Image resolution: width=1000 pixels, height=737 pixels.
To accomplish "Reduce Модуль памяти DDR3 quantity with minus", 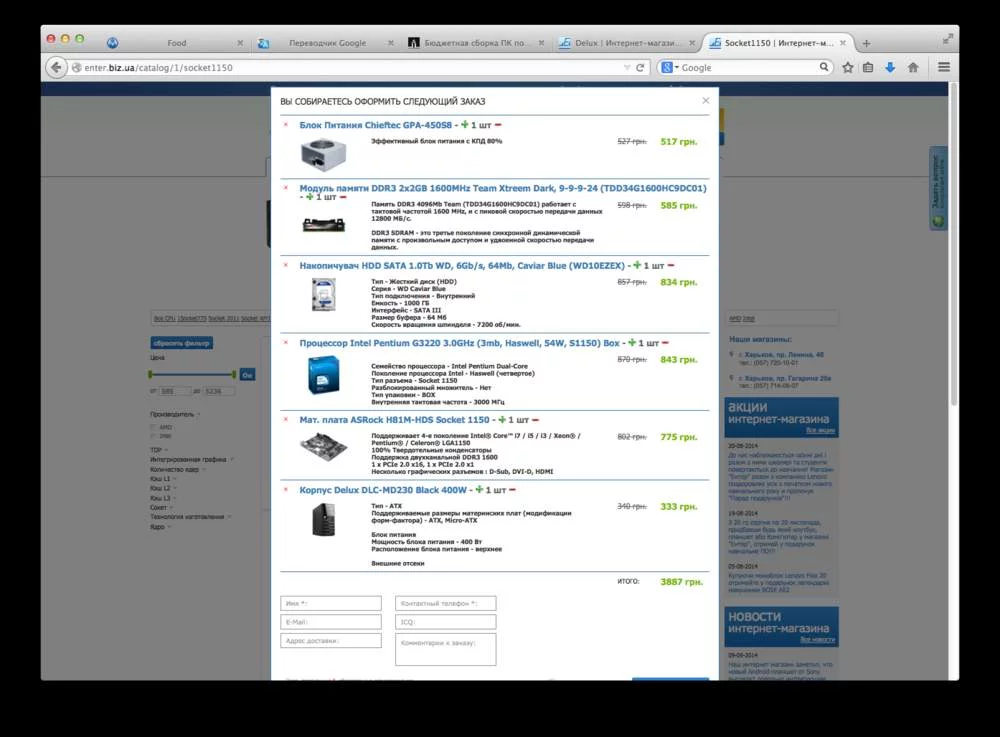I will (x=343, y=197).
